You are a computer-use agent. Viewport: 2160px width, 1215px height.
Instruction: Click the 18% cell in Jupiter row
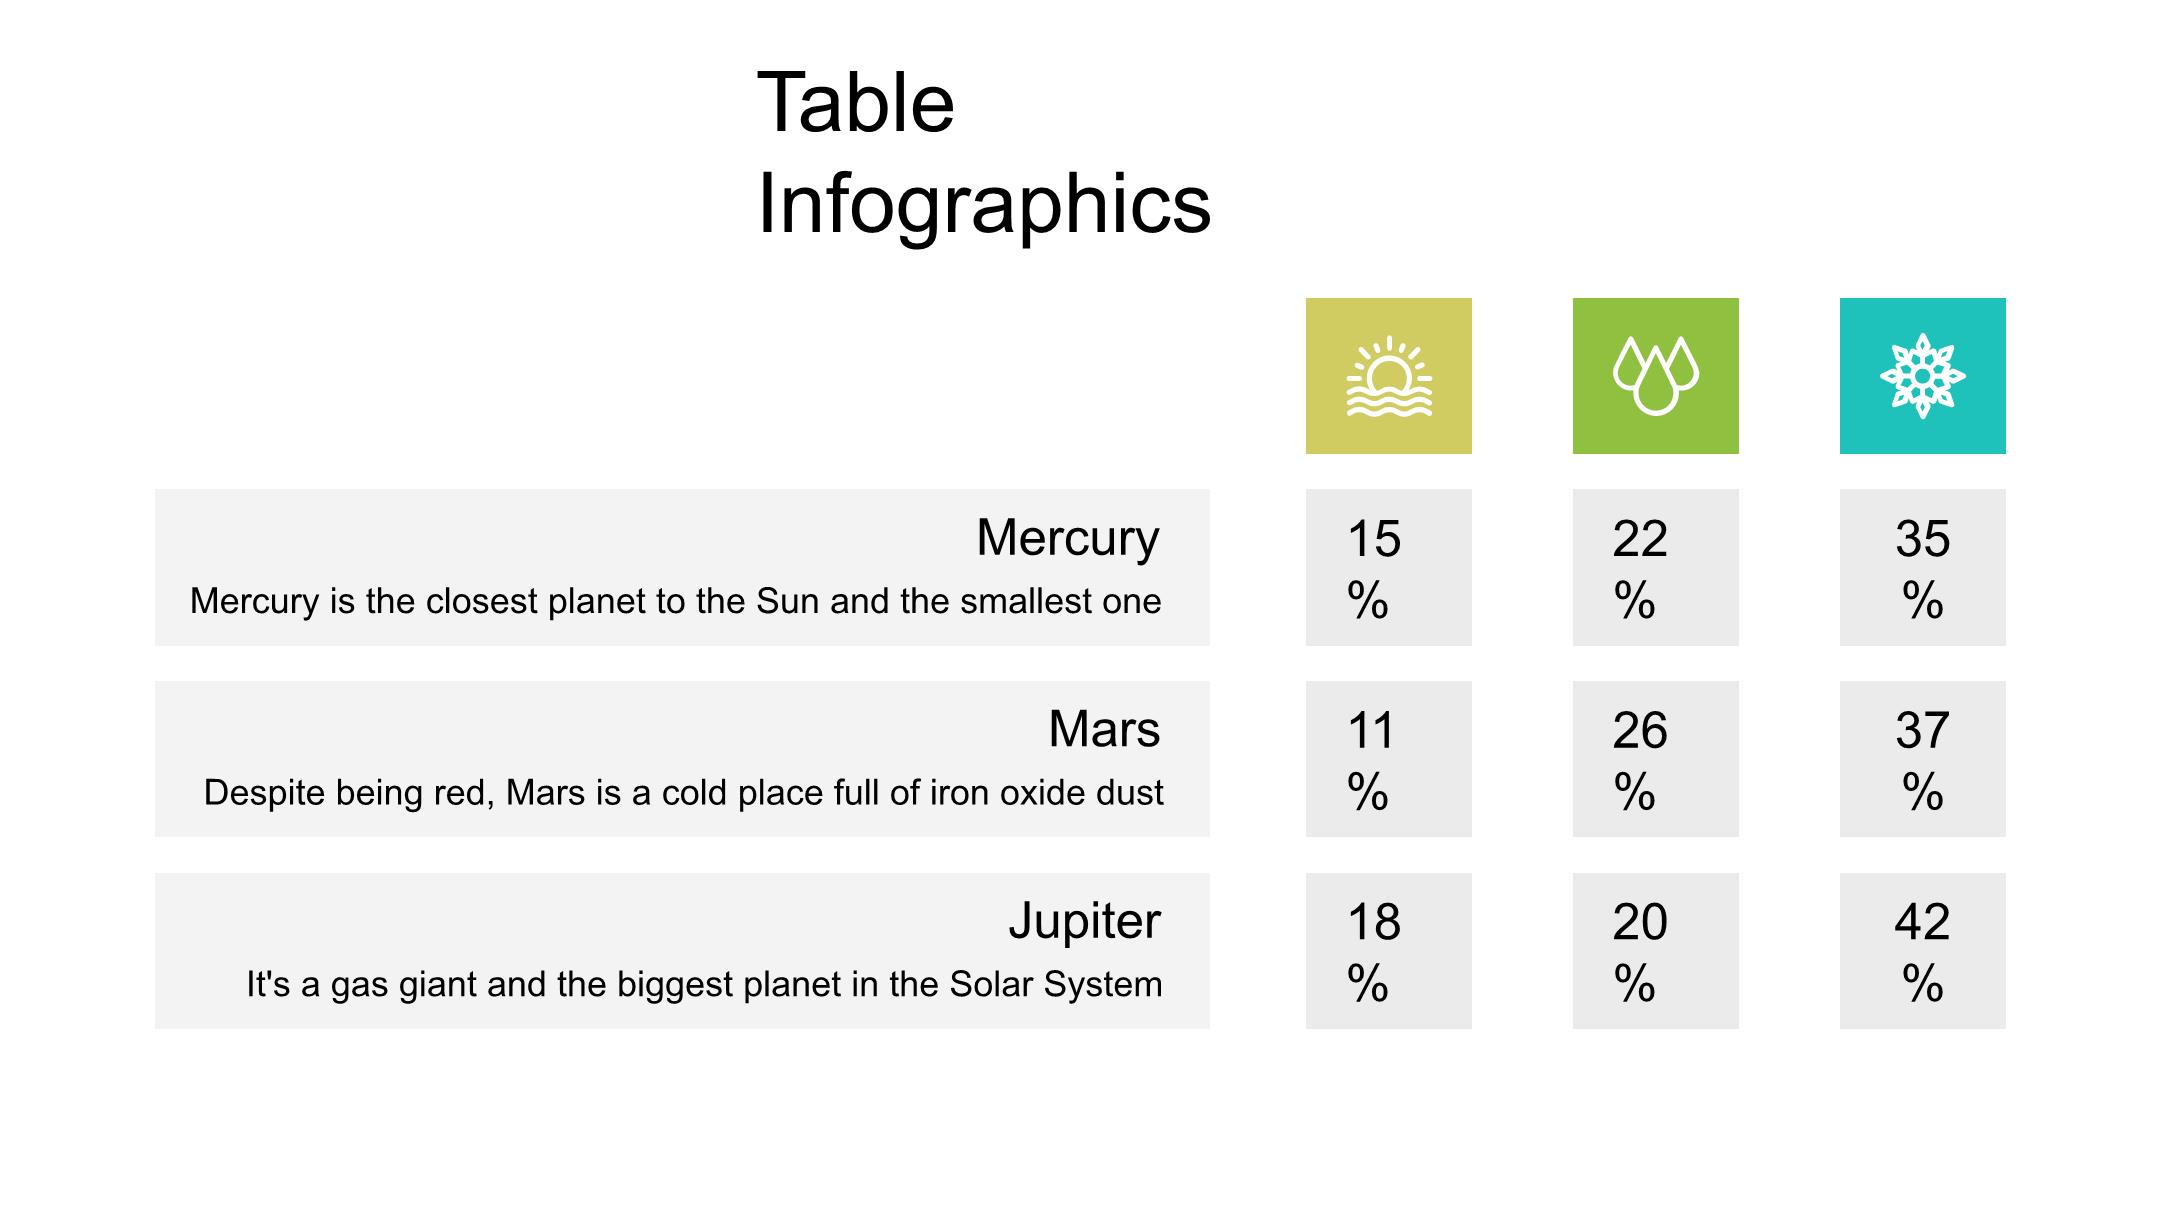tap(1388, 951)
